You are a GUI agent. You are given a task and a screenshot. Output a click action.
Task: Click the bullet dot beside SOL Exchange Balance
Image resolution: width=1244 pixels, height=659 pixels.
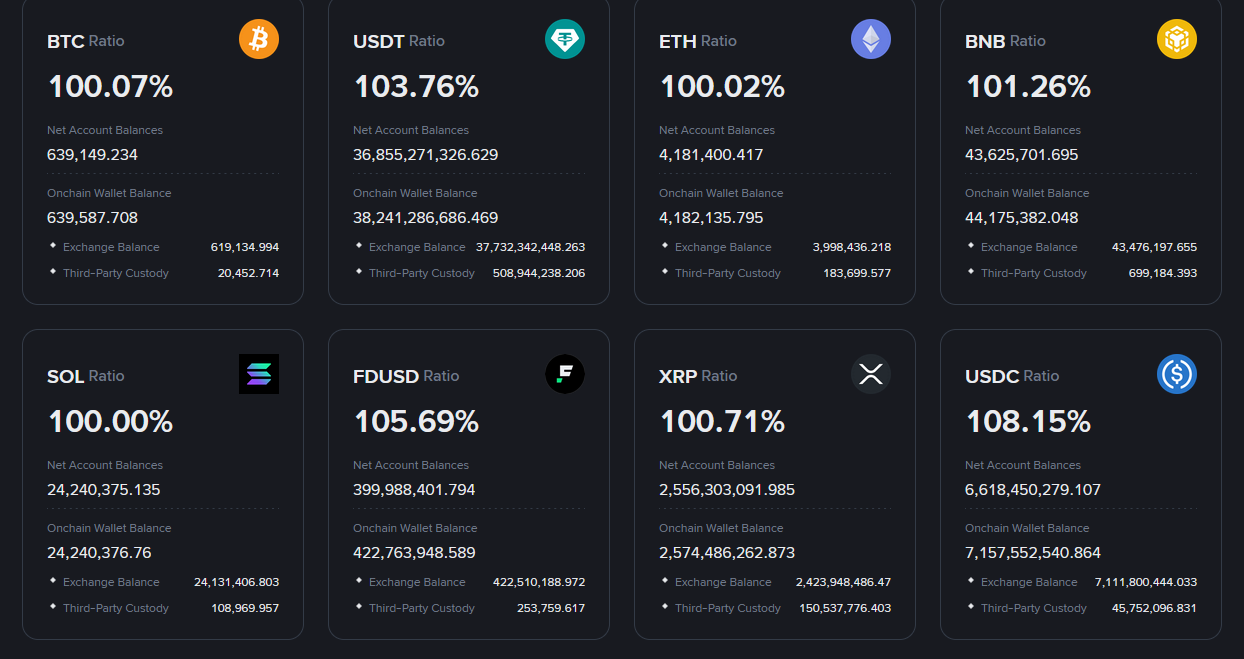[x=51, y=581]
